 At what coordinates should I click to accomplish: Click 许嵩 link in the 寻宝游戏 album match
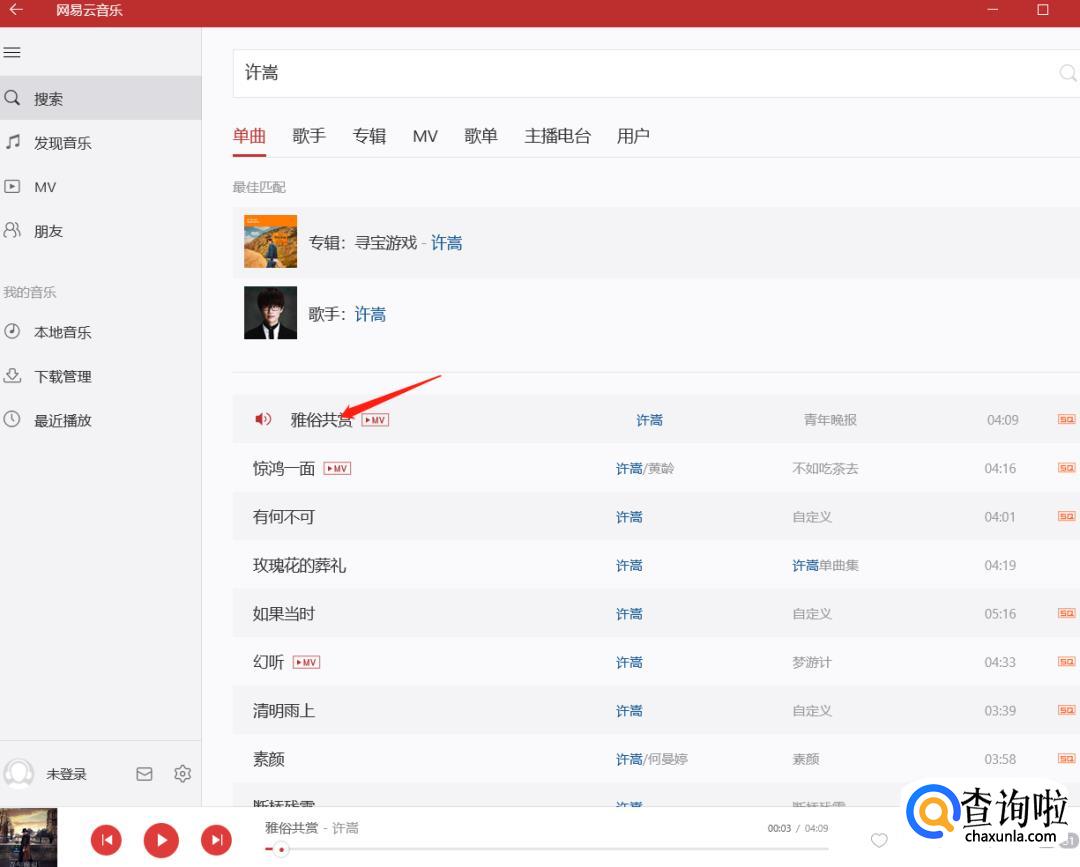tap(446, 242)
